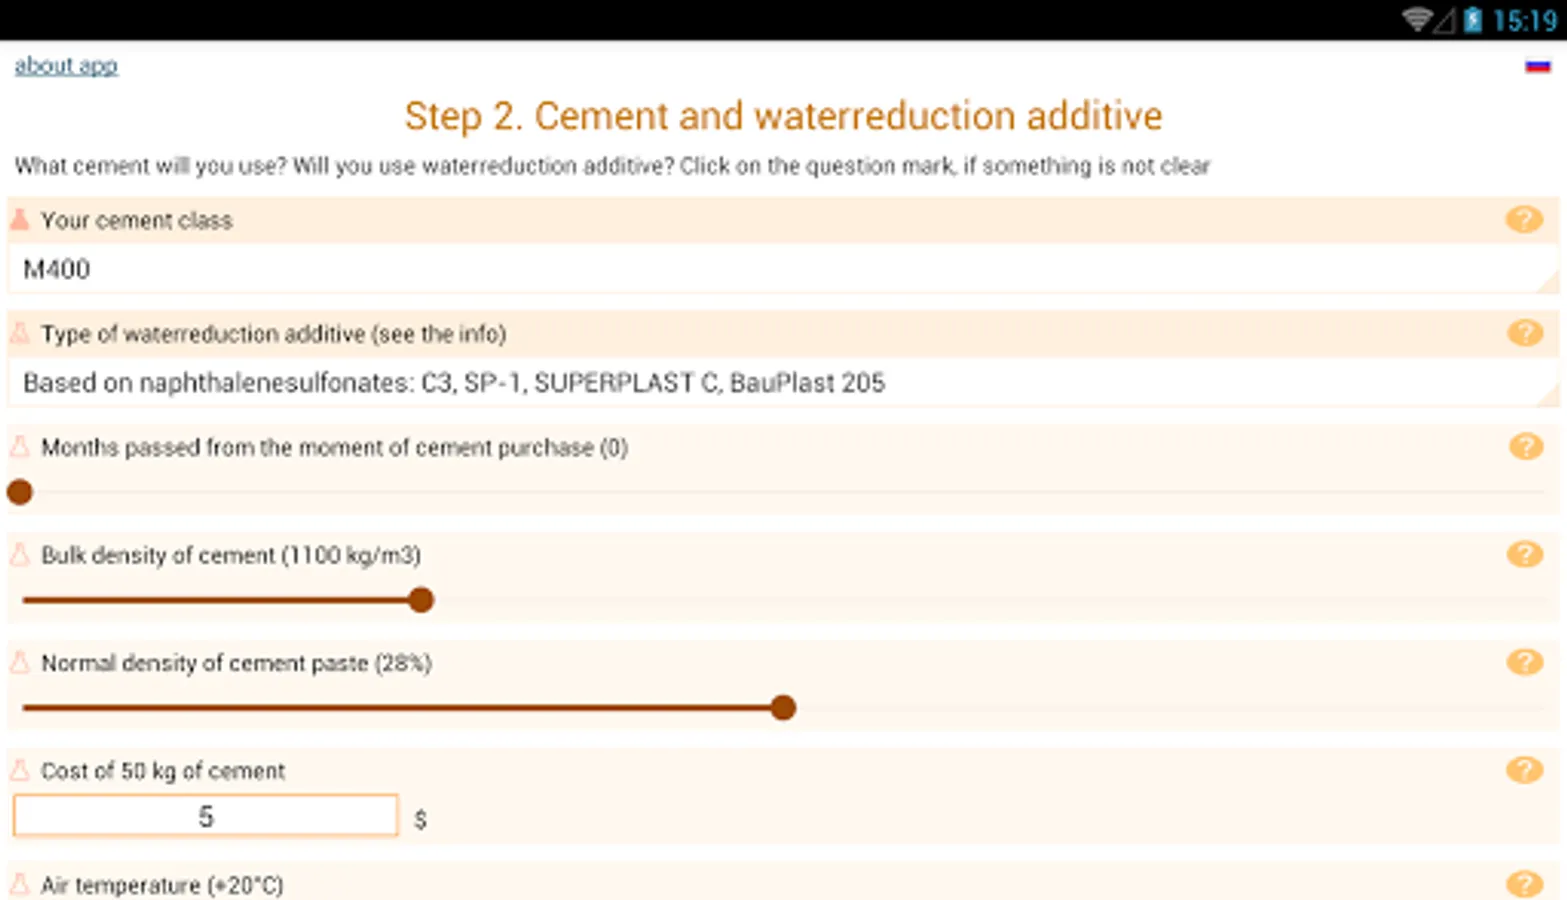Show help for cost of 50 kg cement
This screenshot has width=1567, height=900.
[1524, 770]
